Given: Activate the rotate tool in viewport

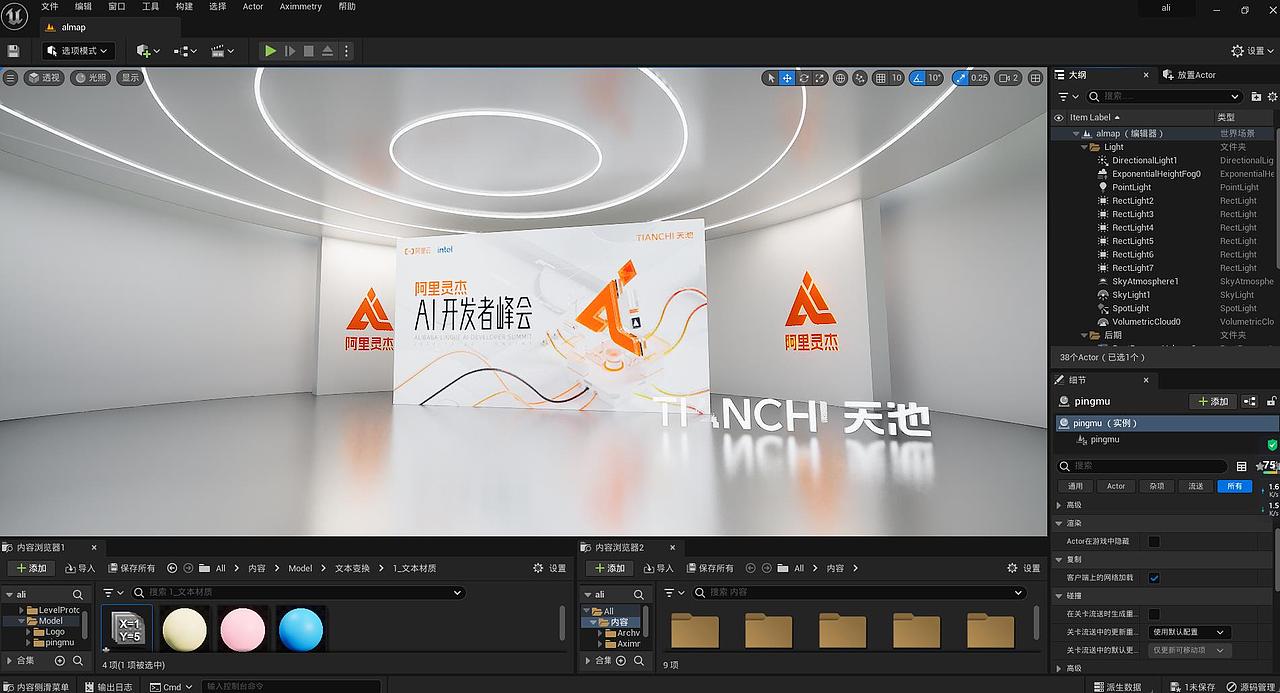Looking at the screenshot, I should coord(804,77).
